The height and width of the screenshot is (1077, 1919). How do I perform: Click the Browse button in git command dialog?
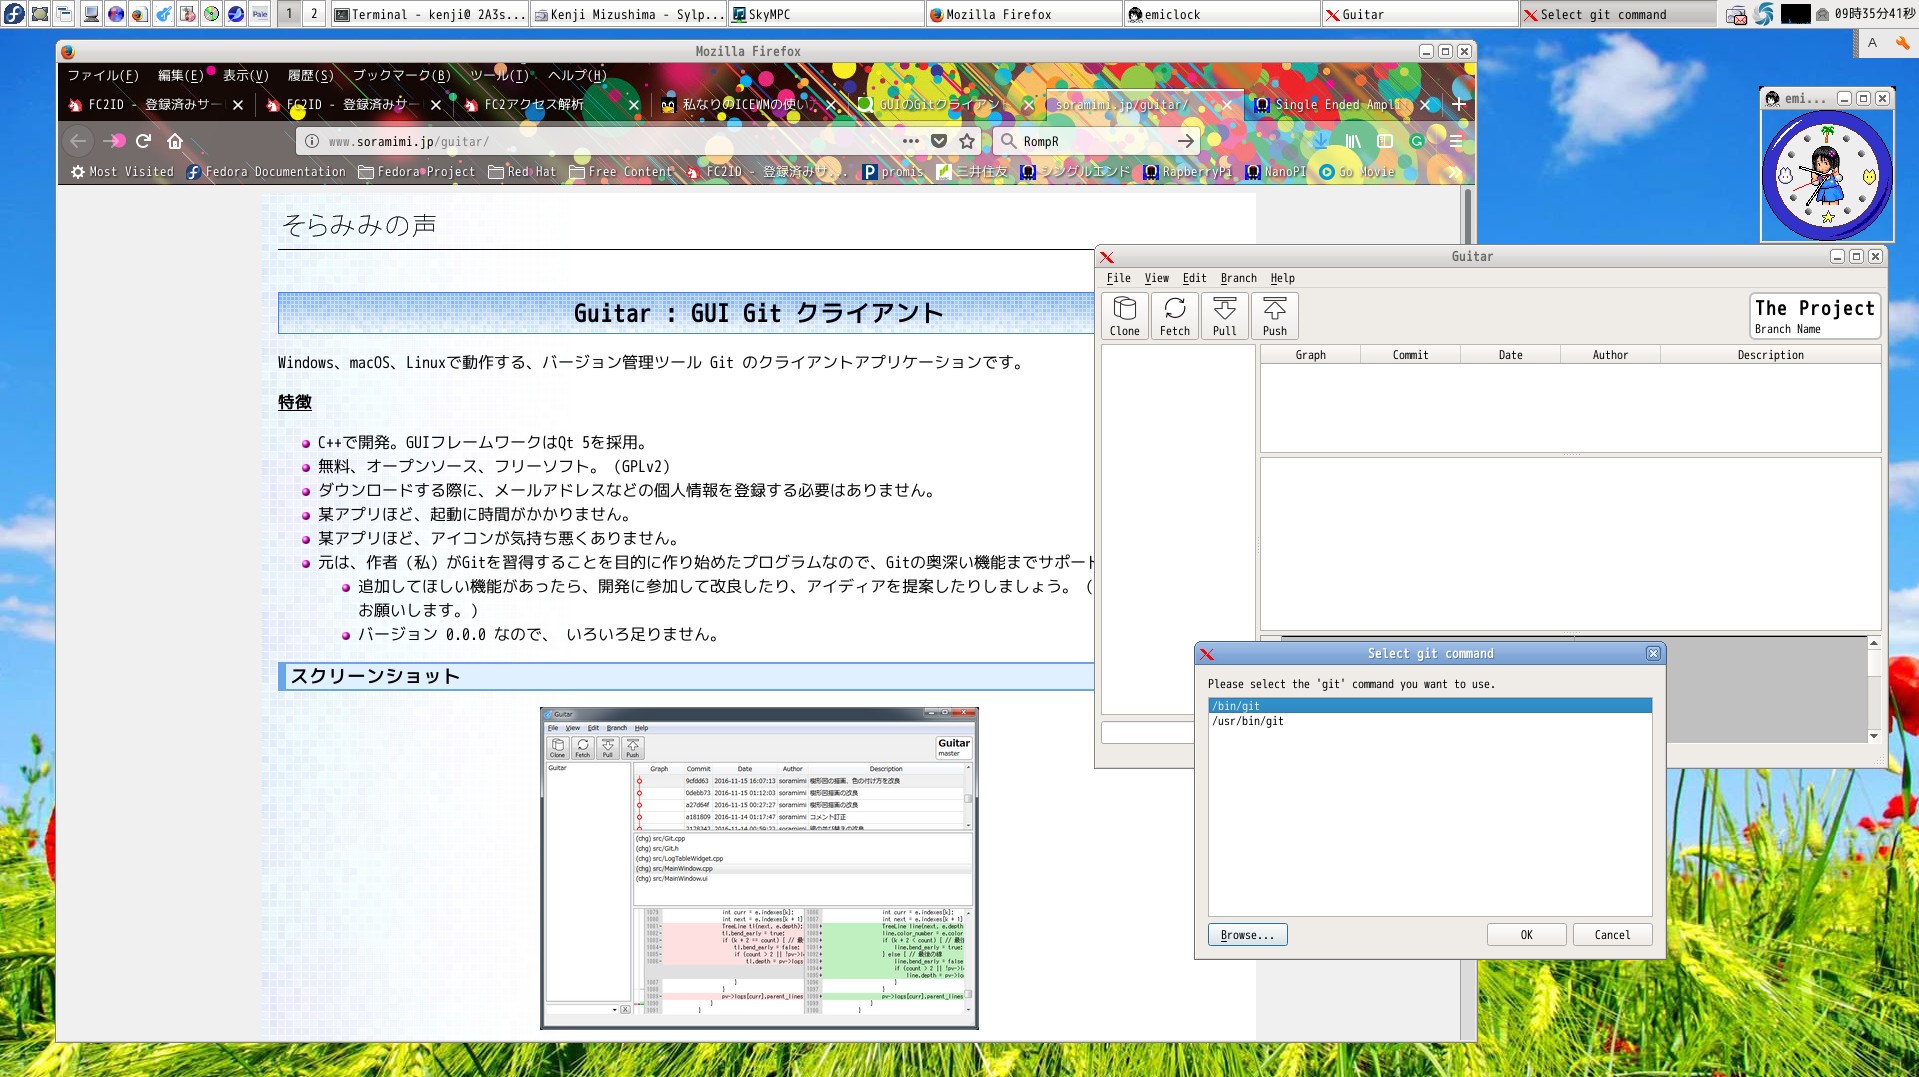[1246, 934]
